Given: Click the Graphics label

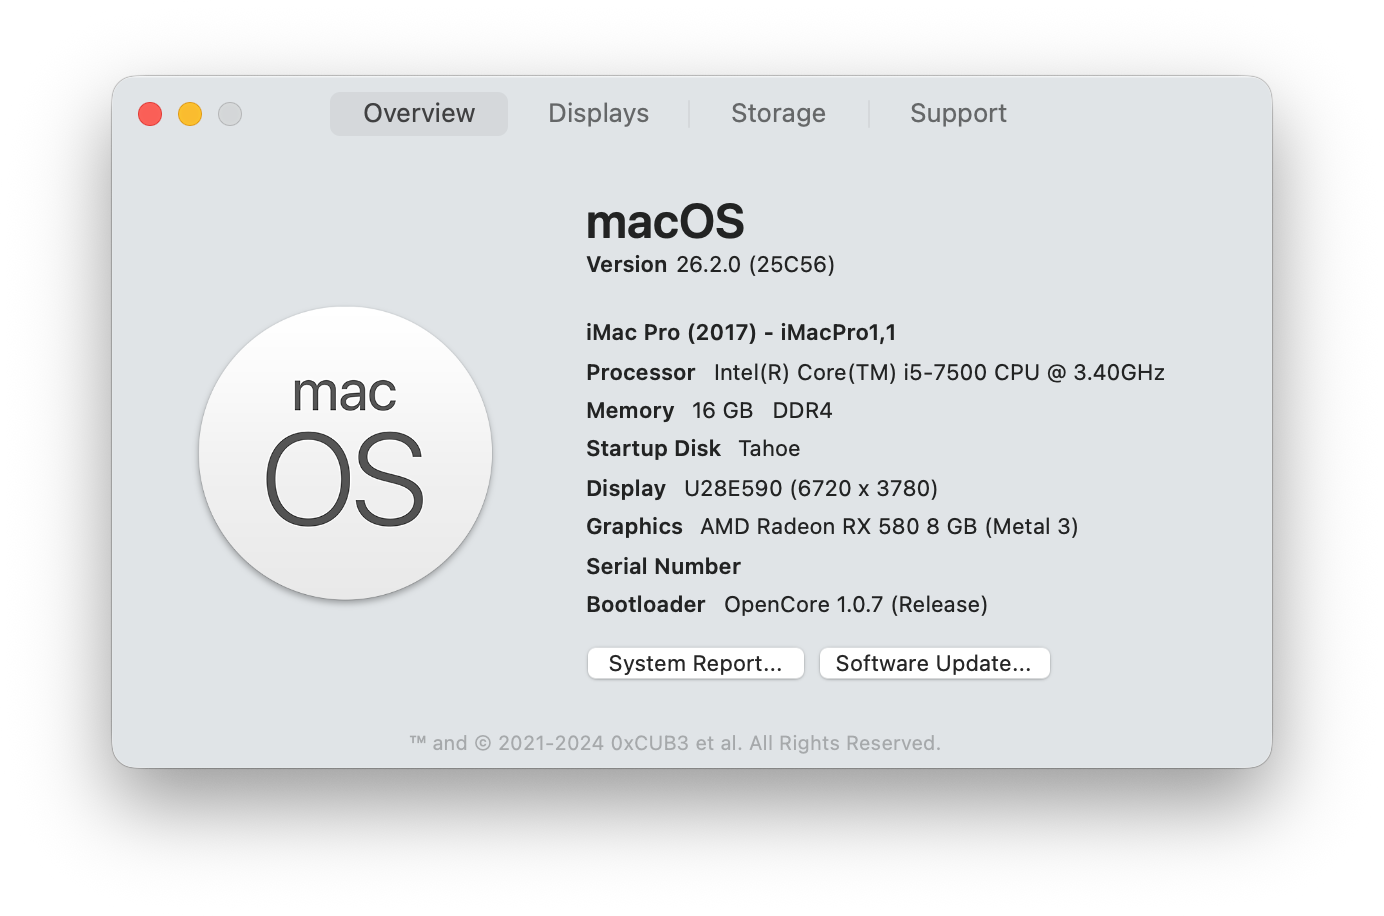Looking at the screenshot, I should [x=634, y=526].
